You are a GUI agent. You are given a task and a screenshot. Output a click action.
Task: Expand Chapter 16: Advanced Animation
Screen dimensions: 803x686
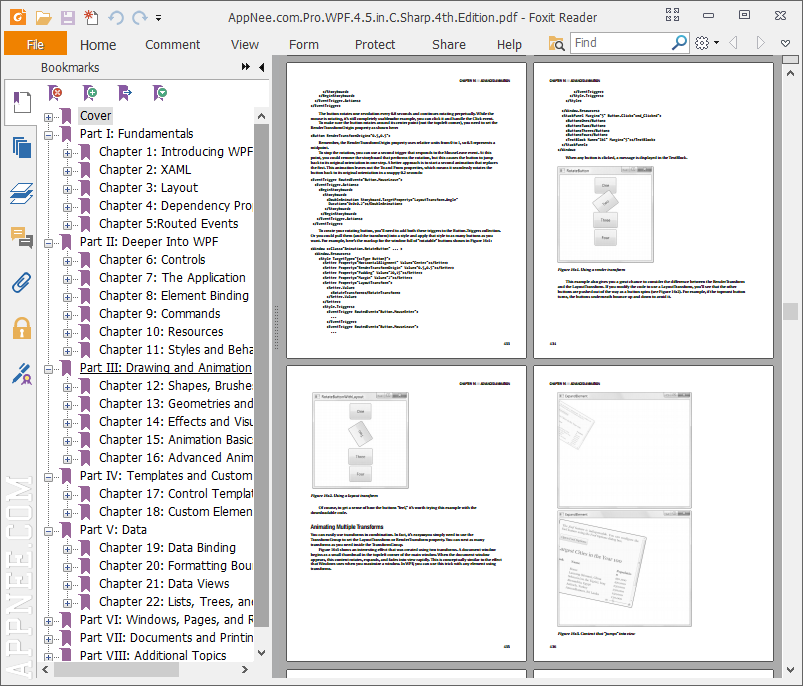point(67,459)
